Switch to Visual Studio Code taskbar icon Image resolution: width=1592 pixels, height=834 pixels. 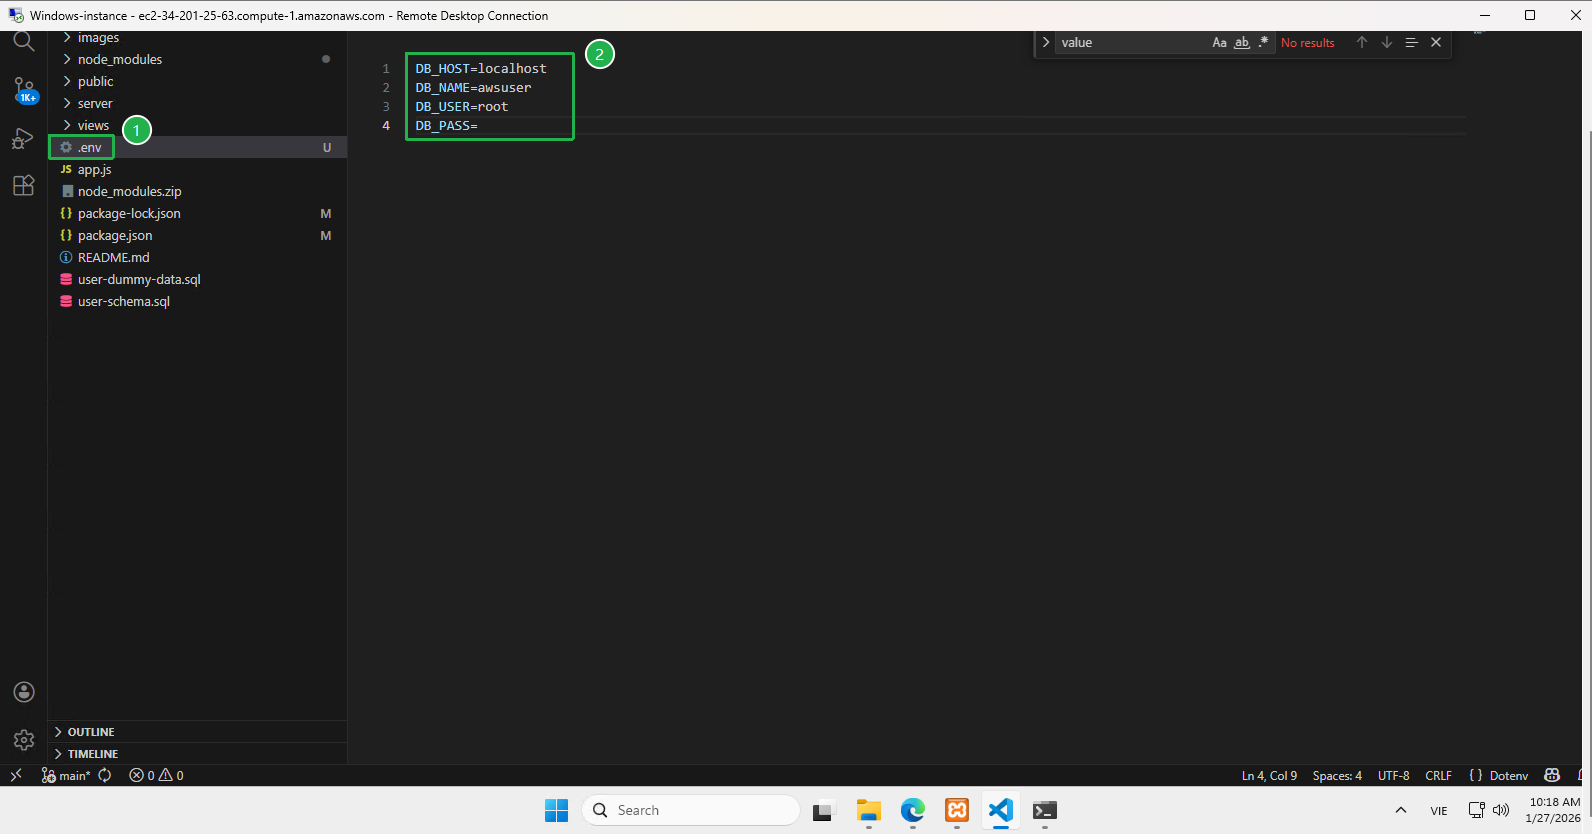coord(1000,810)
